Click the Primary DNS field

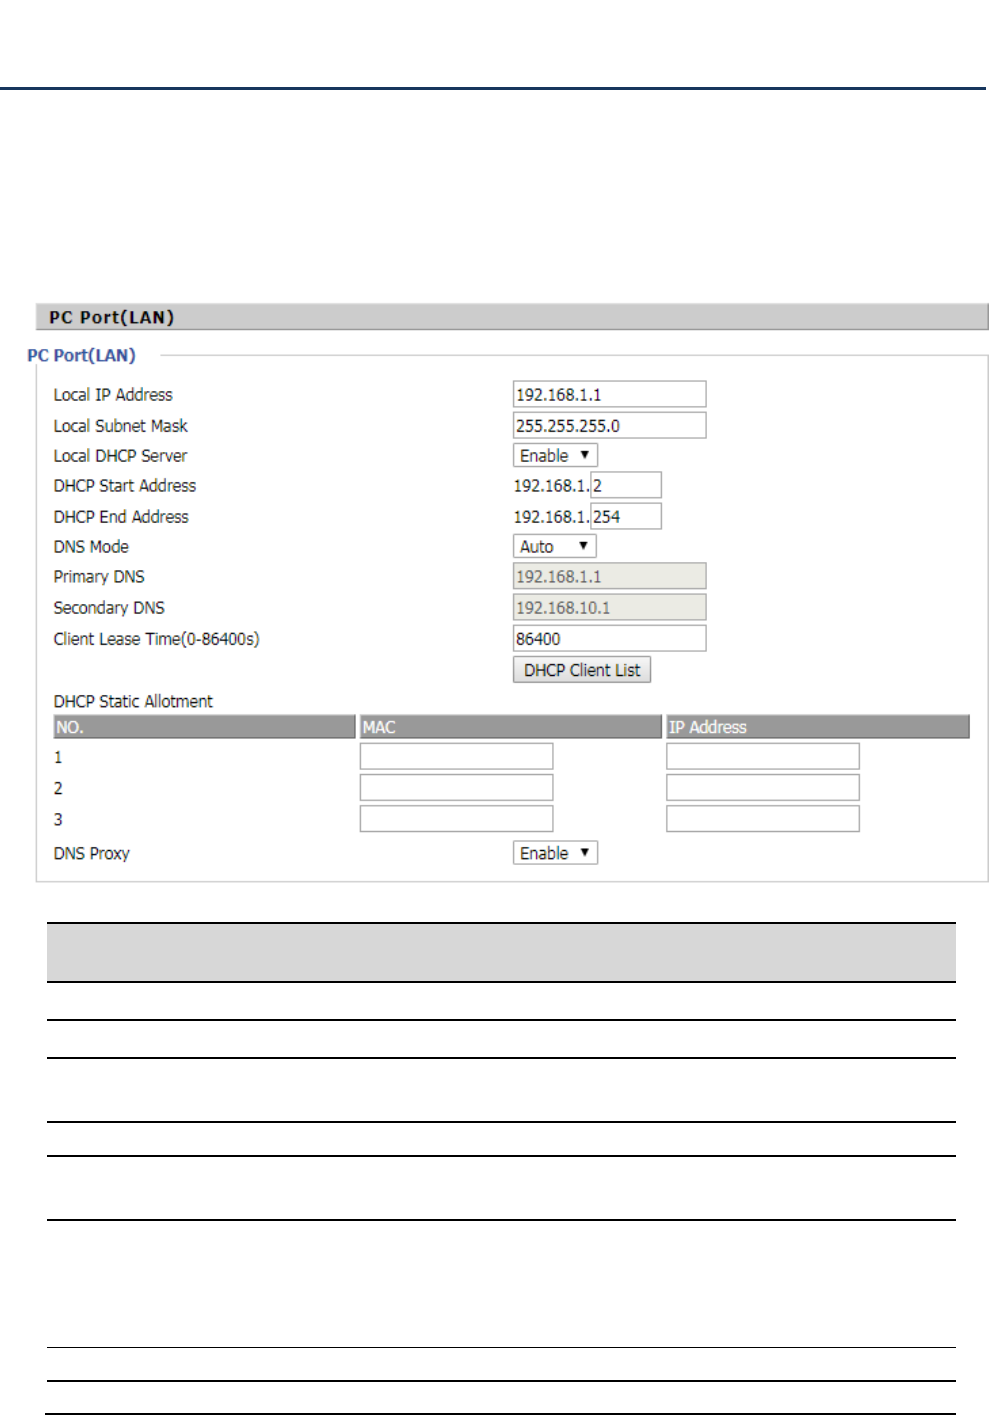(609, 576)
